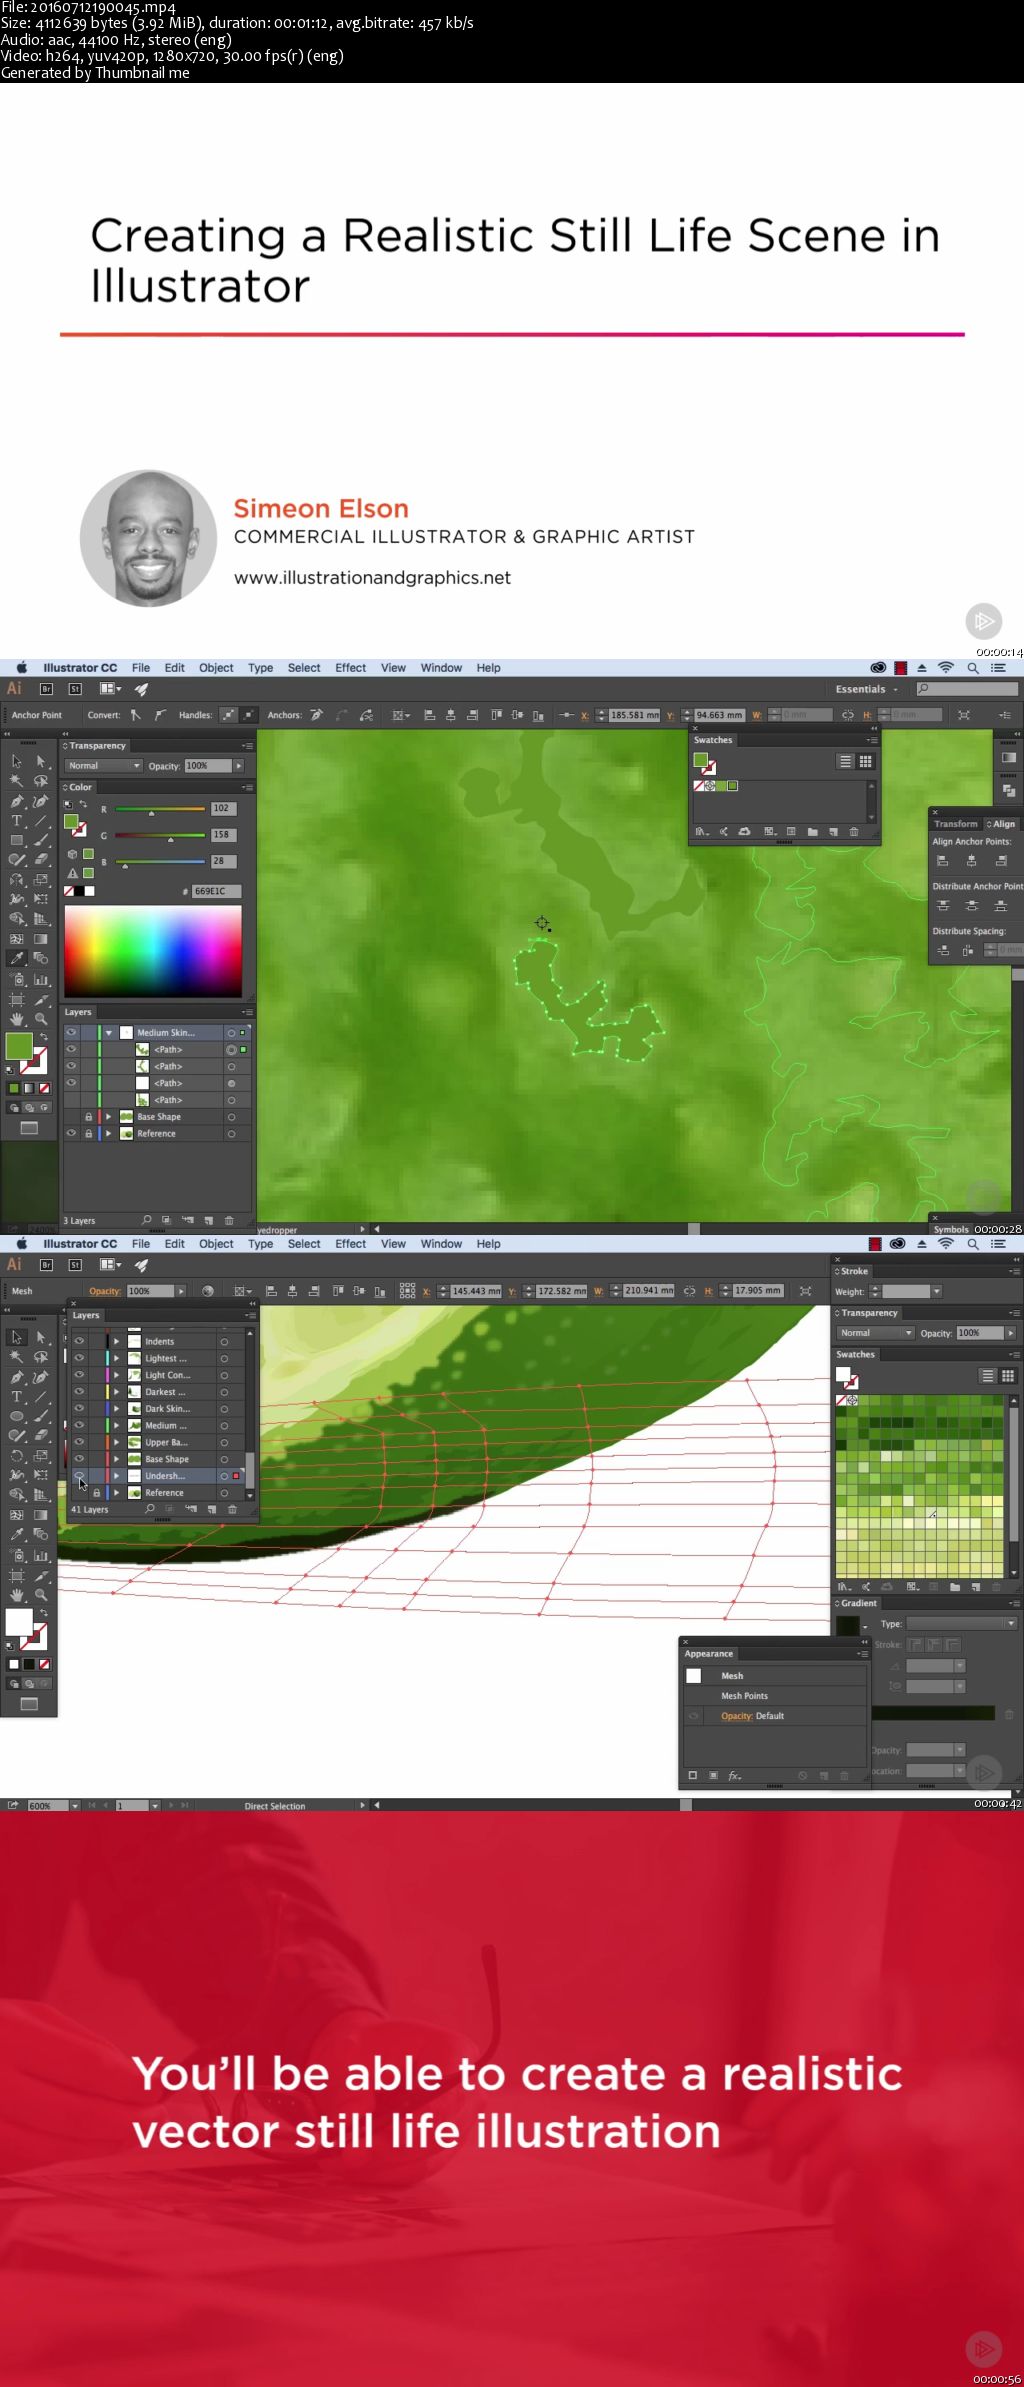The width and height of the screenshot is (1024, 2387).
Task: Expand the Light Con... layer
Action: pyautogui.click(x=117, y=1376)
